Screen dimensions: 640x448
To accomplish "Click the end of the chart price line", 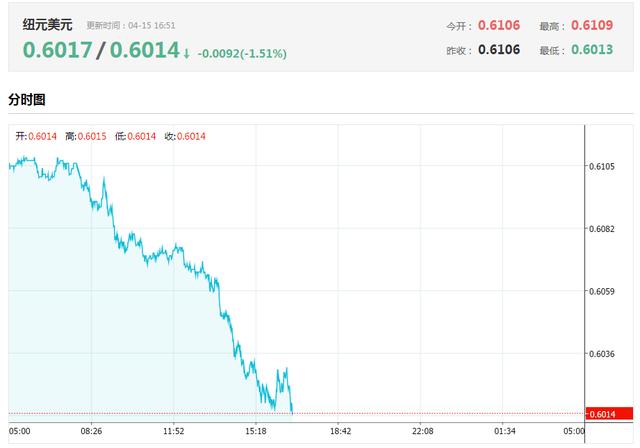I will click(x=292, y=412).
